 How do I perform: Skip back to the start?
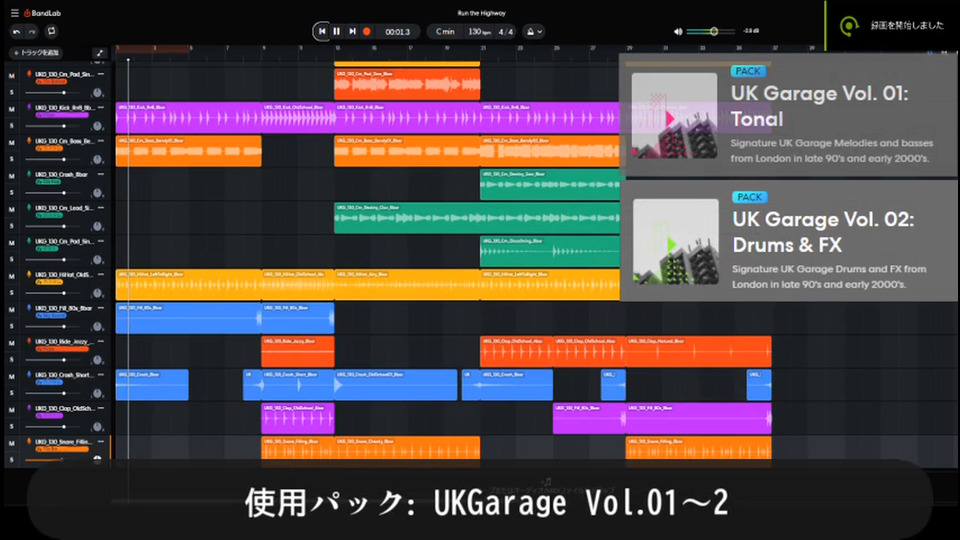[322, 31]
